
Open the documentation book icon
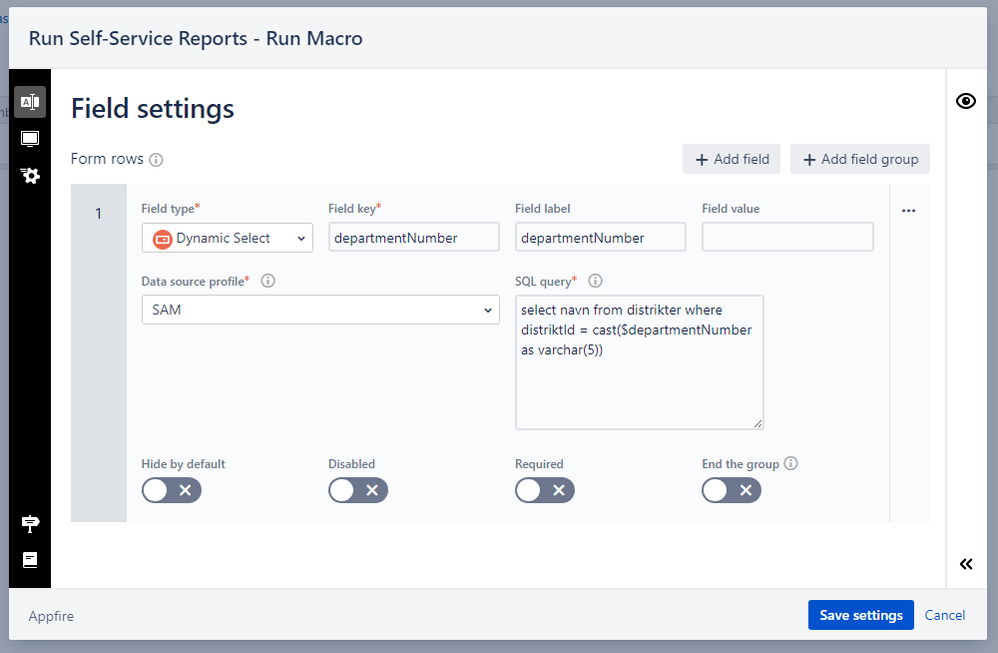point(30,560)
